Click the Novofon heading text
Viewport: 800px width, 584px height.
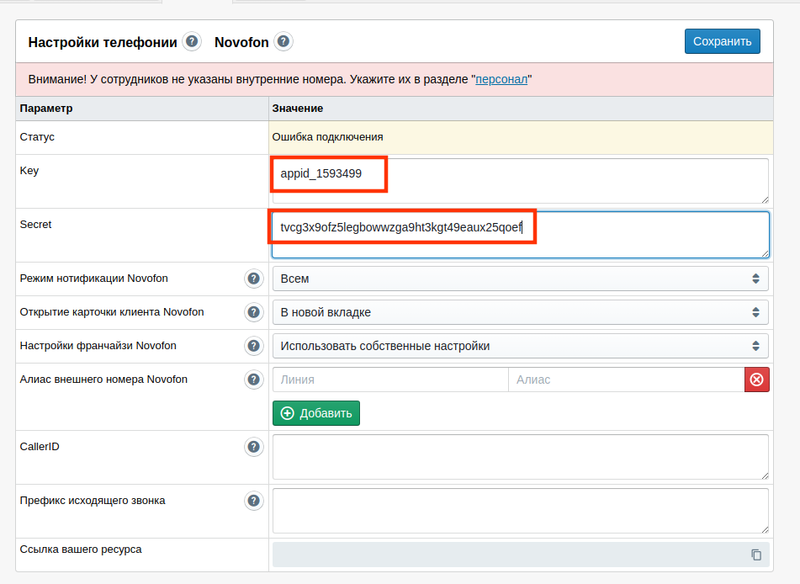pyautogui.click(x=241, y=42)
